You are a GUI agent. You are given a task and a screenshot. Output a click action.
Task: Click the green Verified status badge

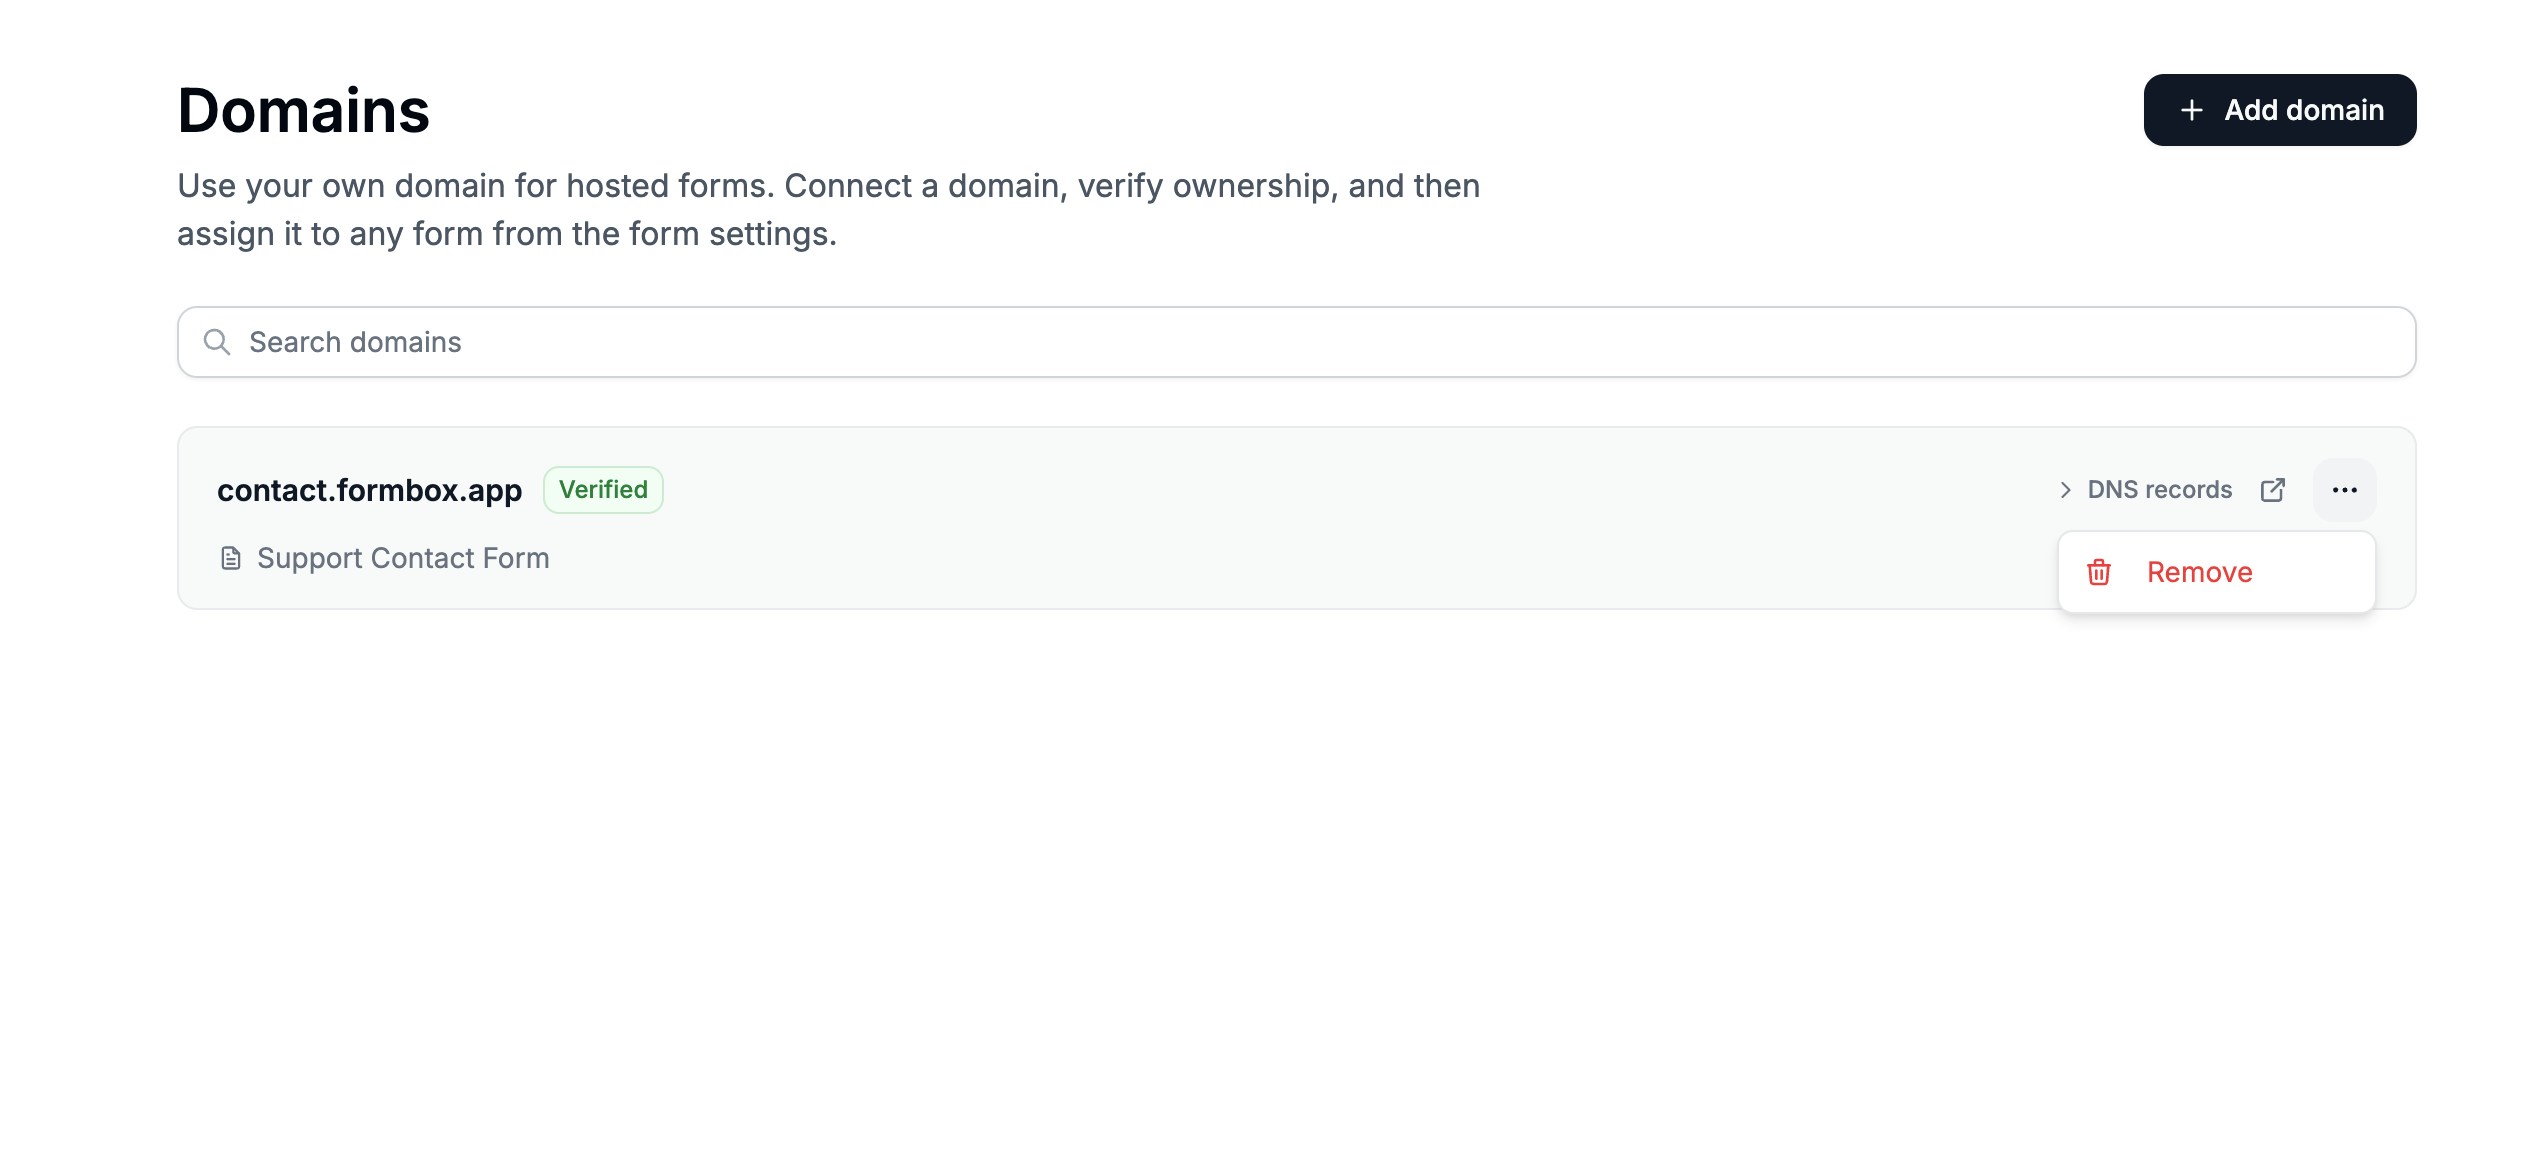tap(603, 490)
